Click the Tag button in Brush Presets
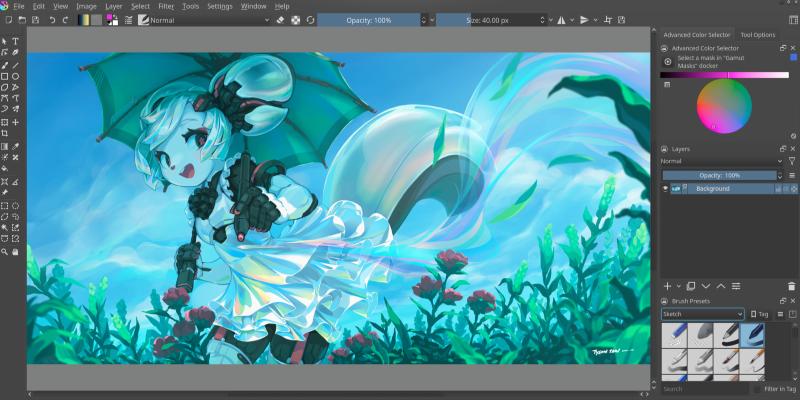Image resolution: width=800 pixels, height=400 pixels. coord(759,314)
